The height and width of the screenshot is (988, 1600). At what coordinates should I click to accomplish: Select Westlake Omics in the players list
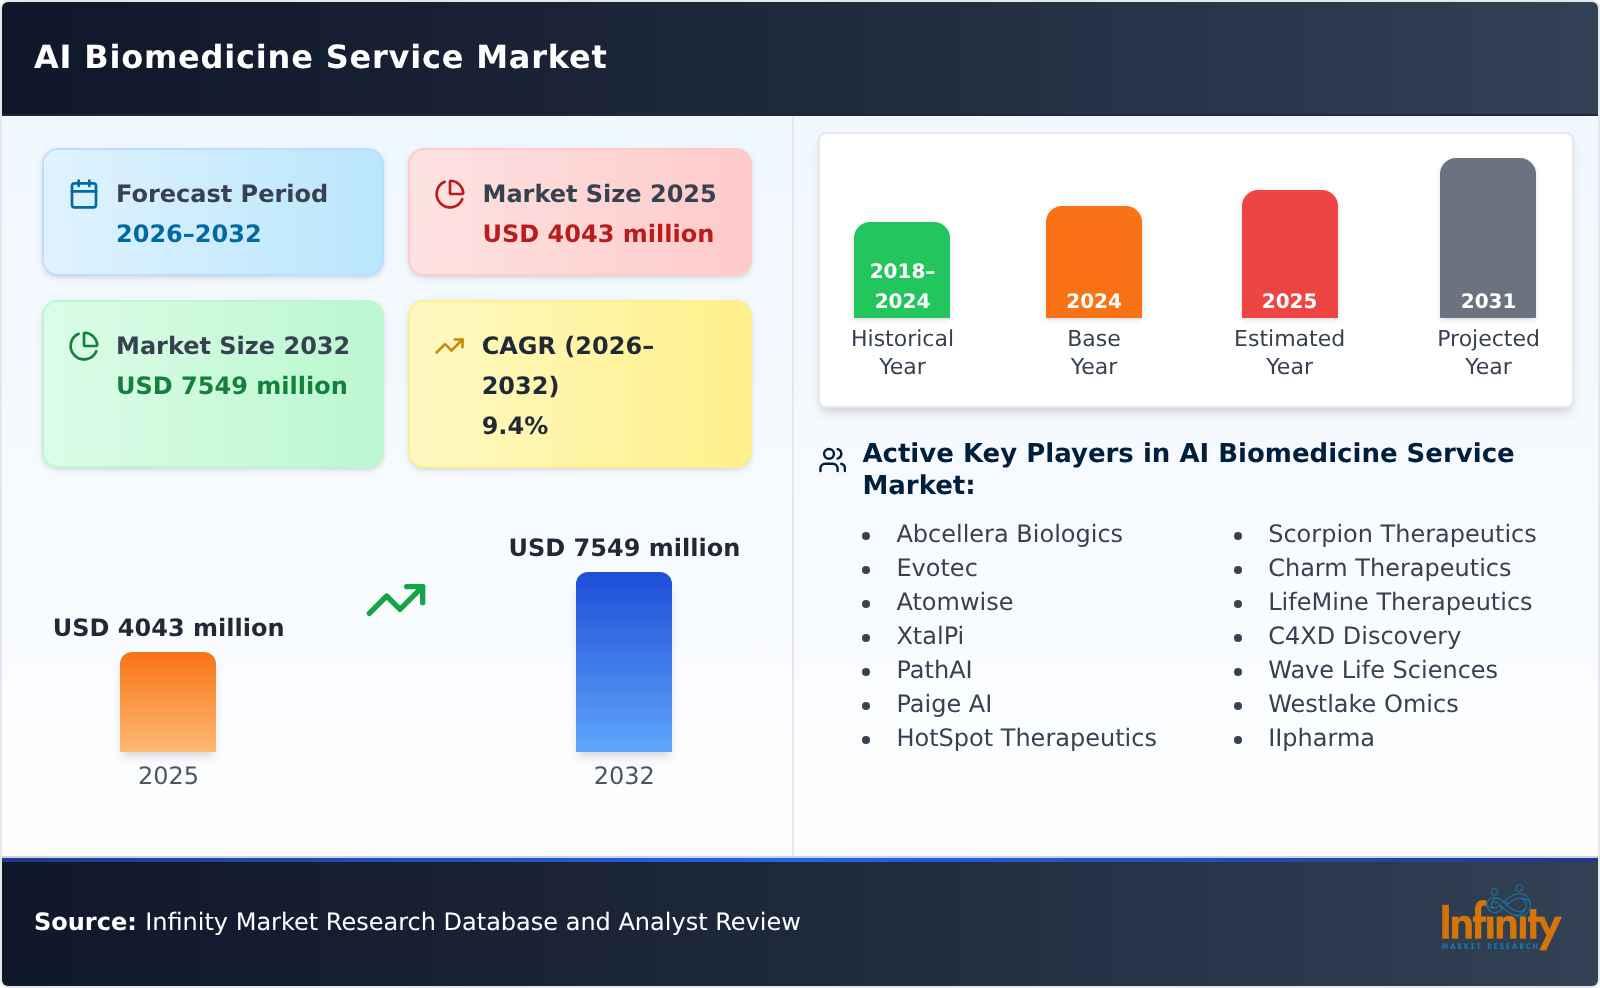[1363, 704]
